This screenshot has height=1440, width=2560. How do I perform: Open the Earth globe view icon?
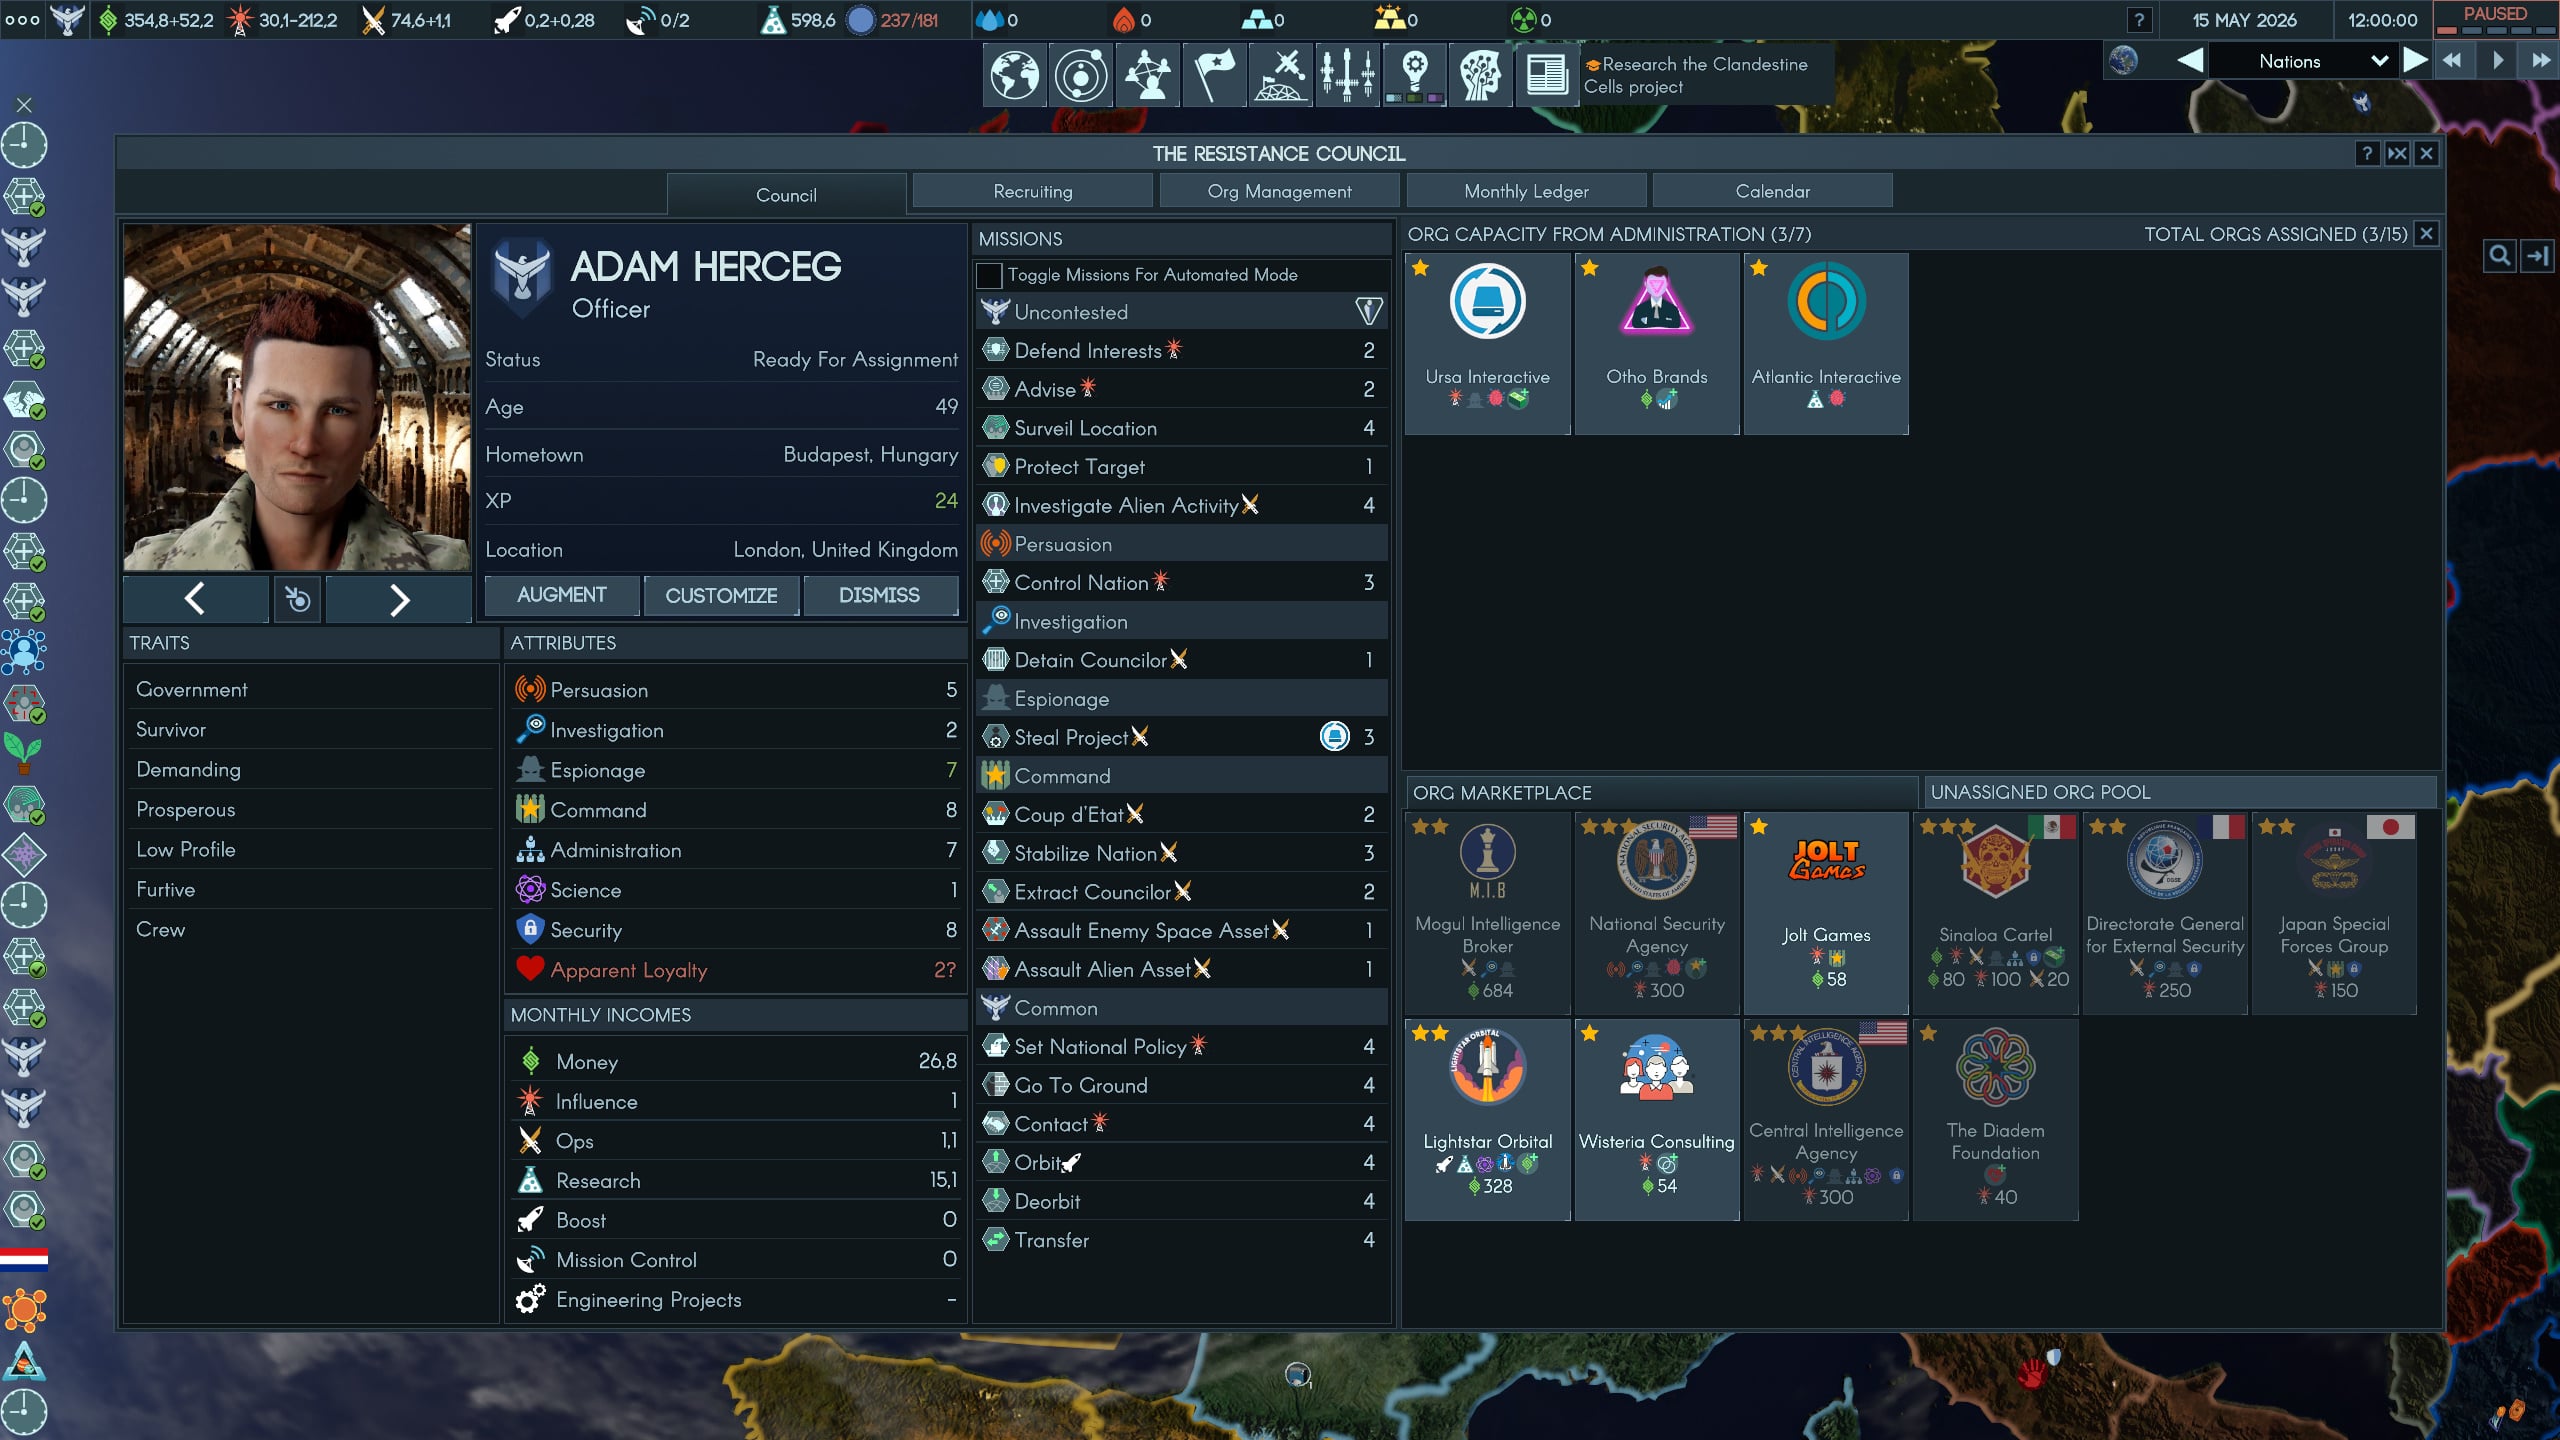[x=1014, y=75]
